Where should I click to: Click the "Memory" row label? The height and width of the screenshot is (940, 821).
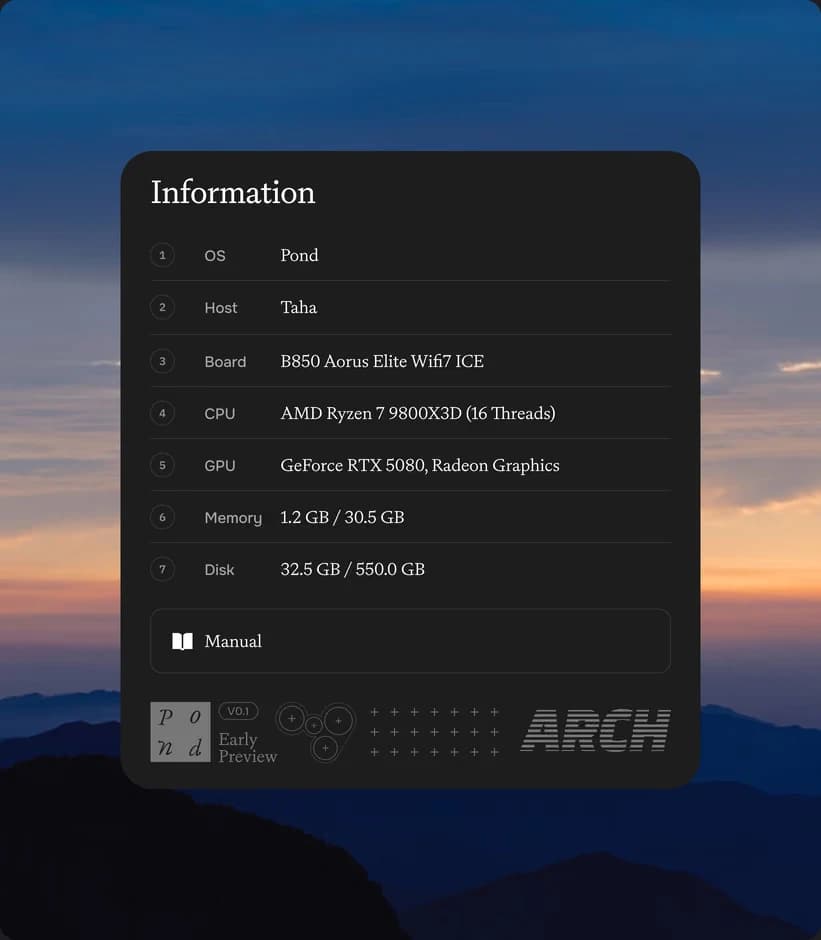tap(233, 518)
